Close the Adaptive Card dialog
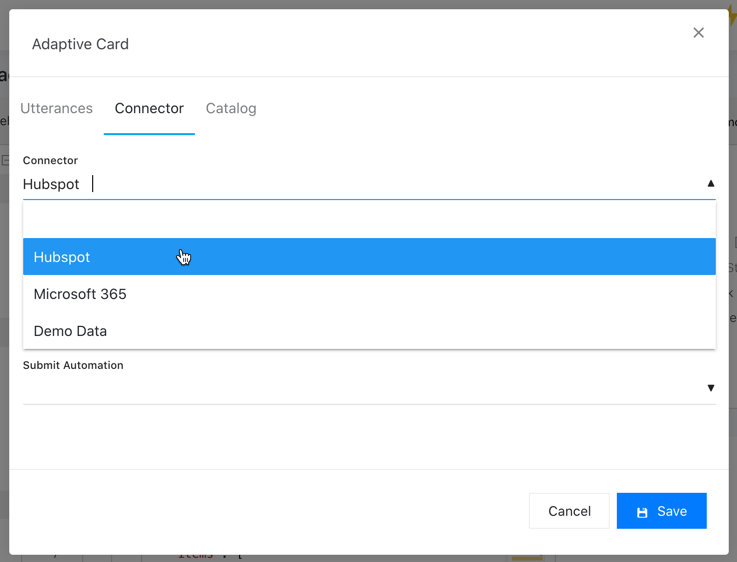Viewport: 737px width, 562px height. (x=698, y=32)
